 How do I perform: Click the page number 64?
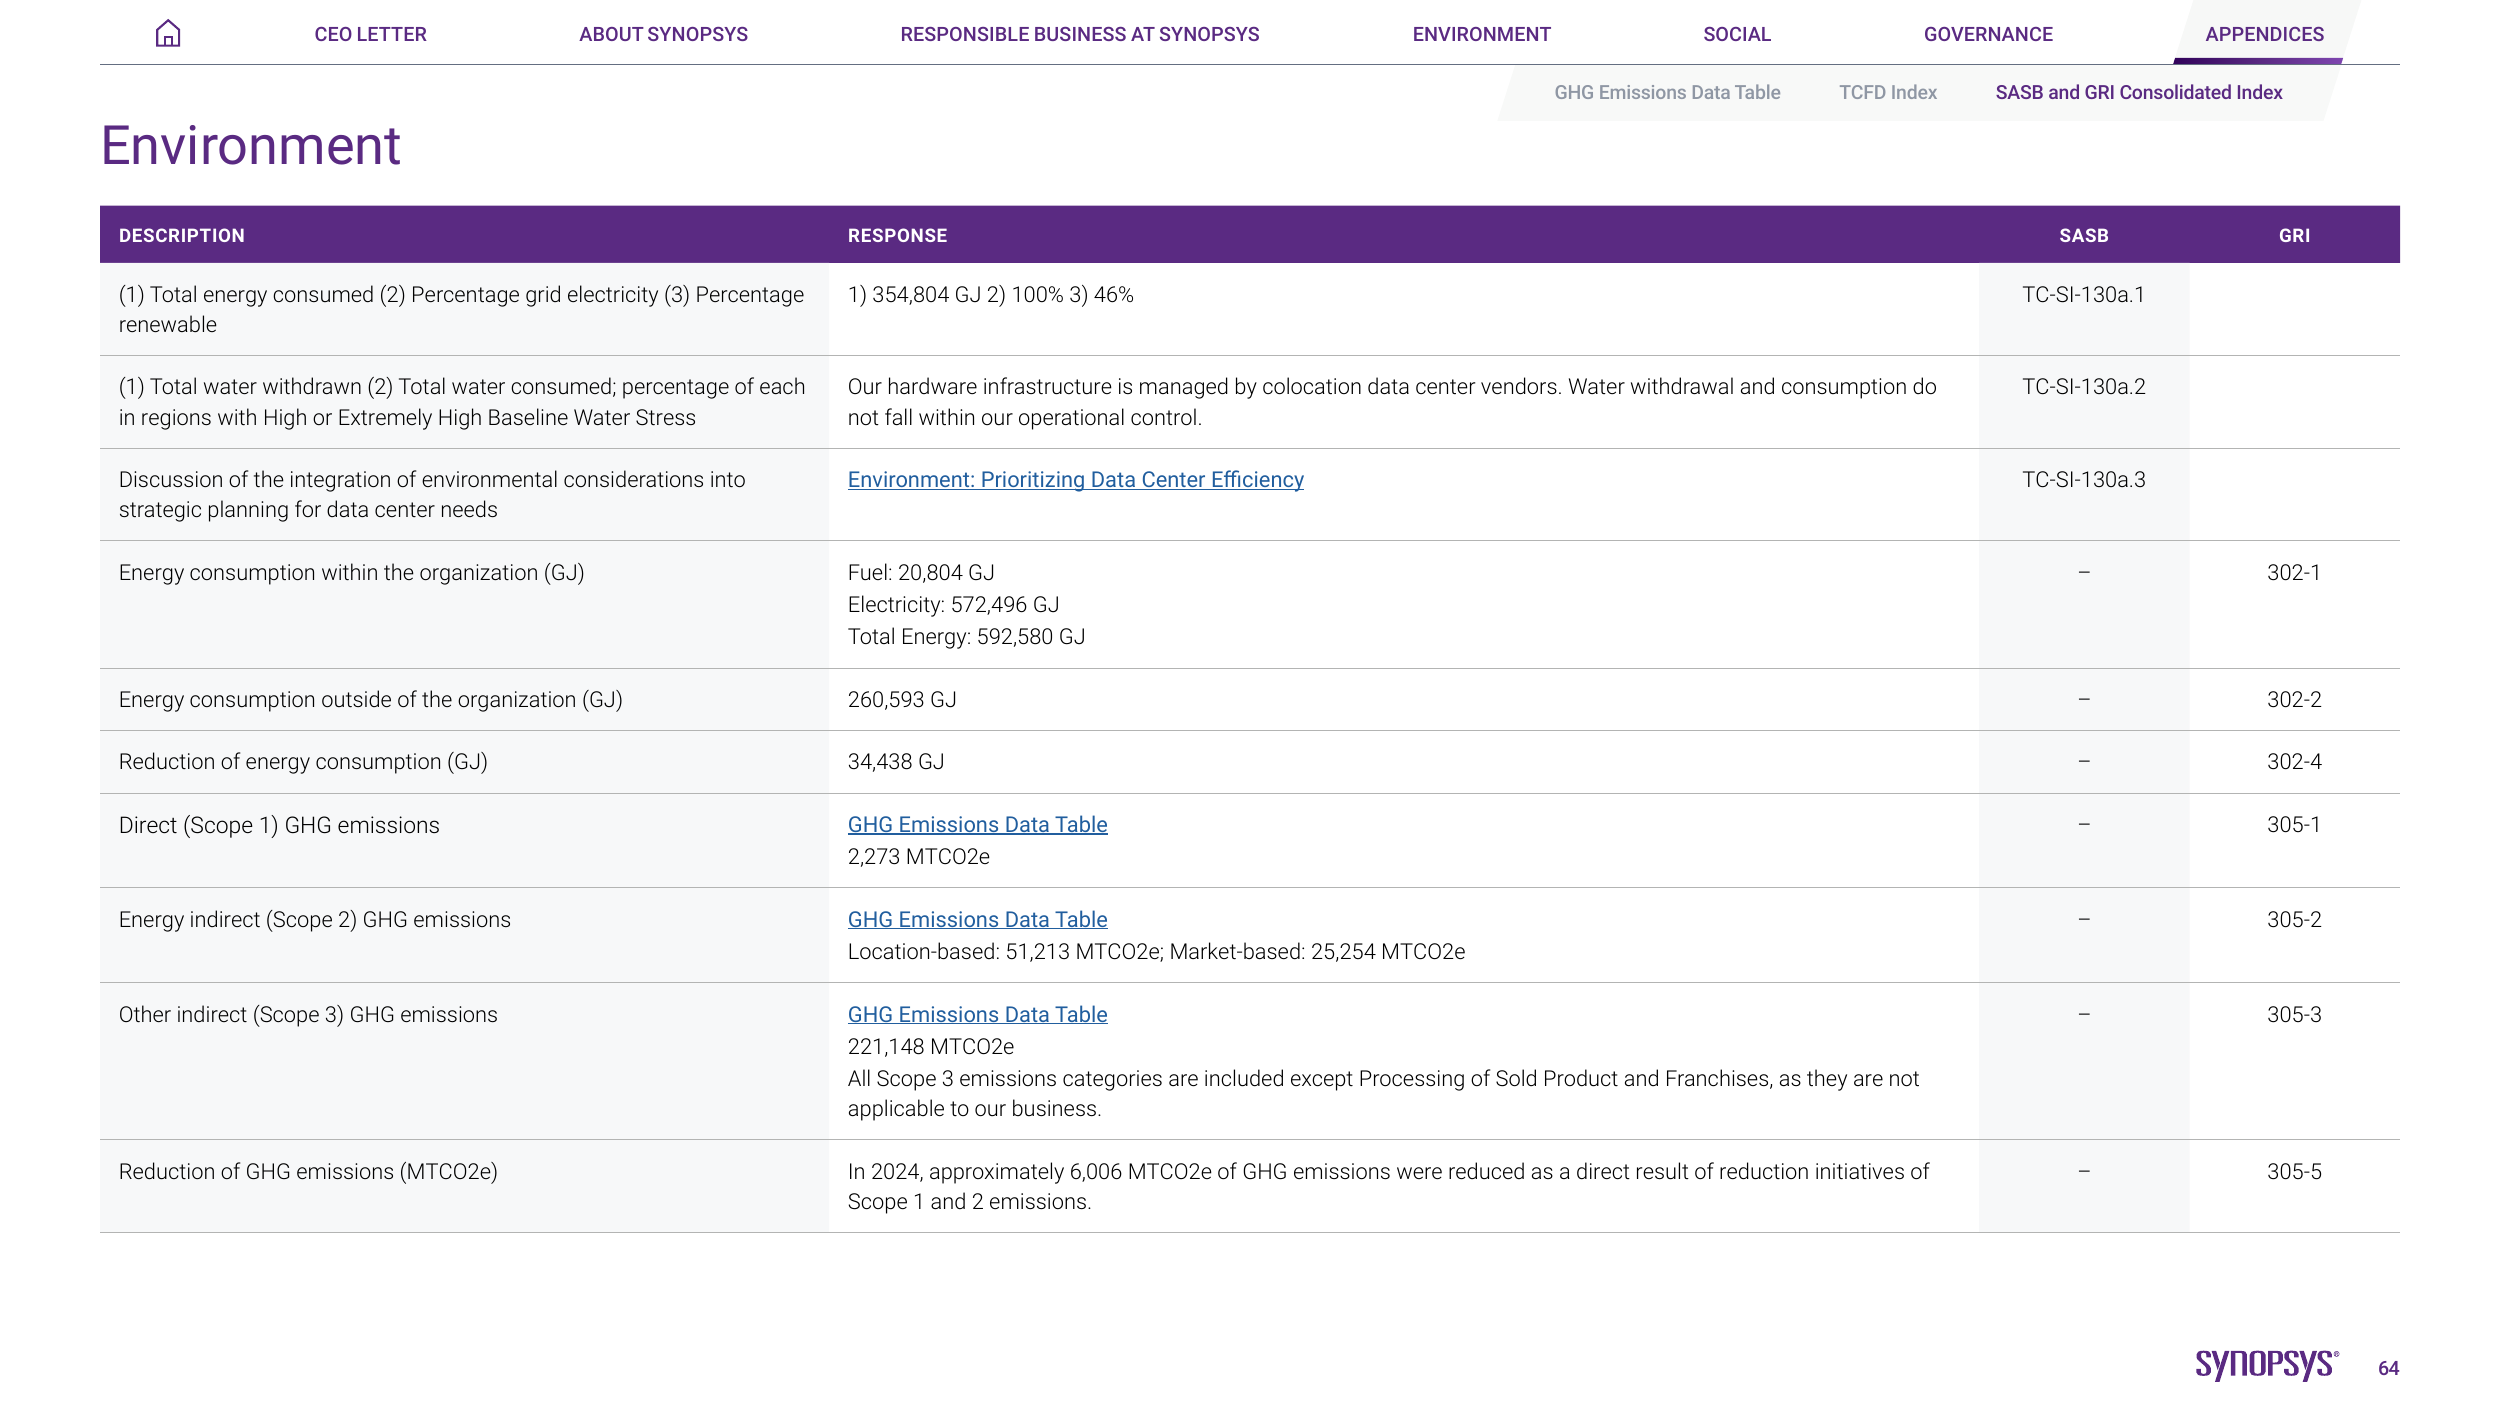(x=2388, y=1368)
